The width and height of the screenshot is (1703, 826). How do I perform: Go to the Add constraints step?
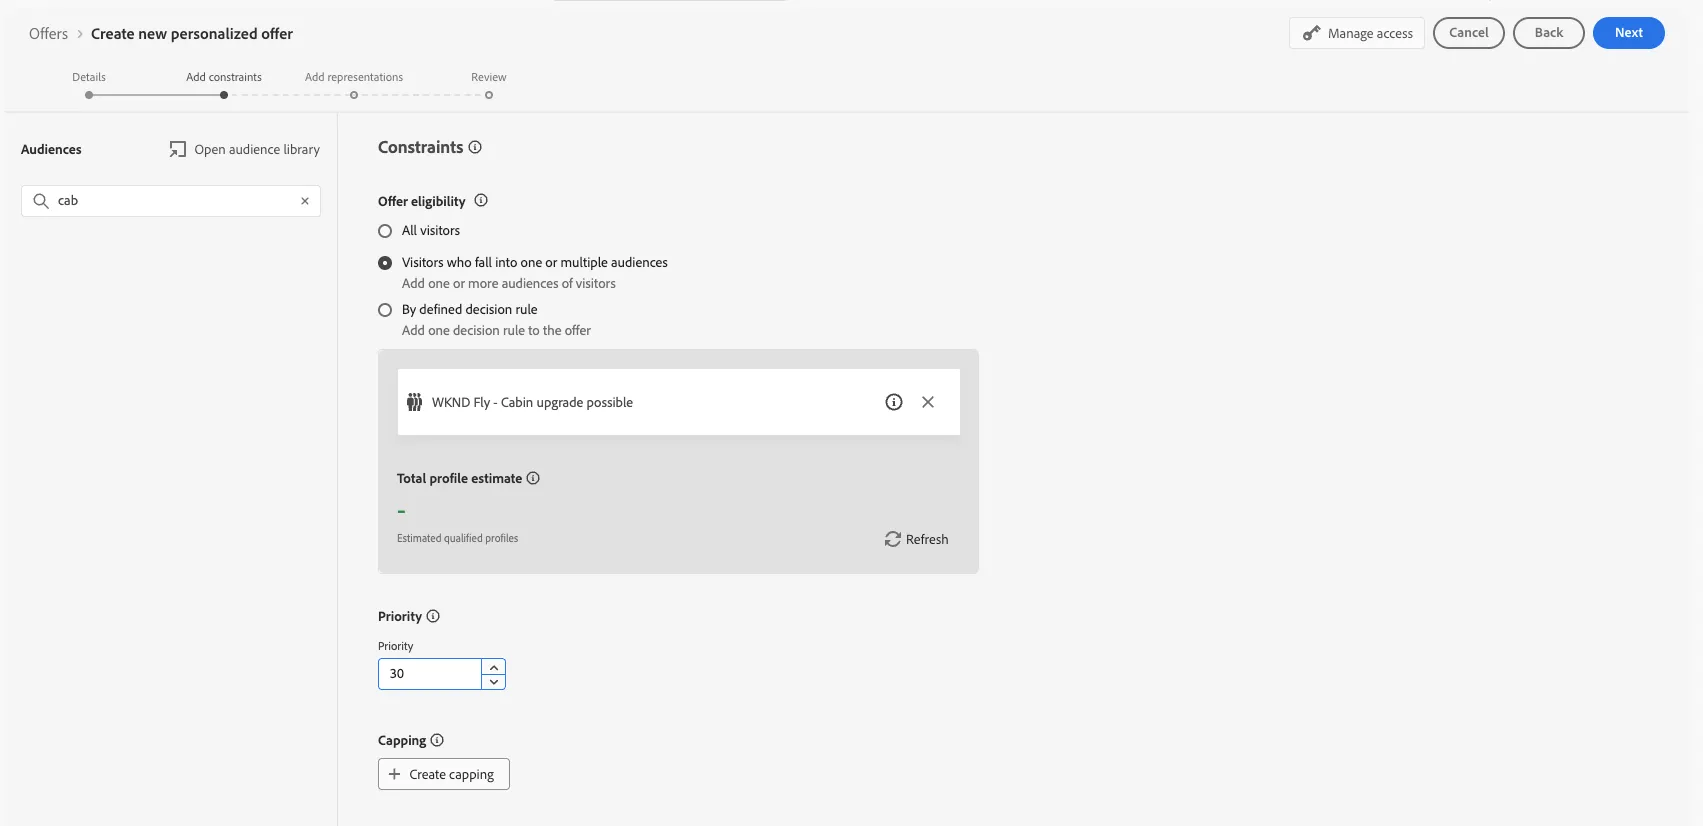click(x=224, y=95)
